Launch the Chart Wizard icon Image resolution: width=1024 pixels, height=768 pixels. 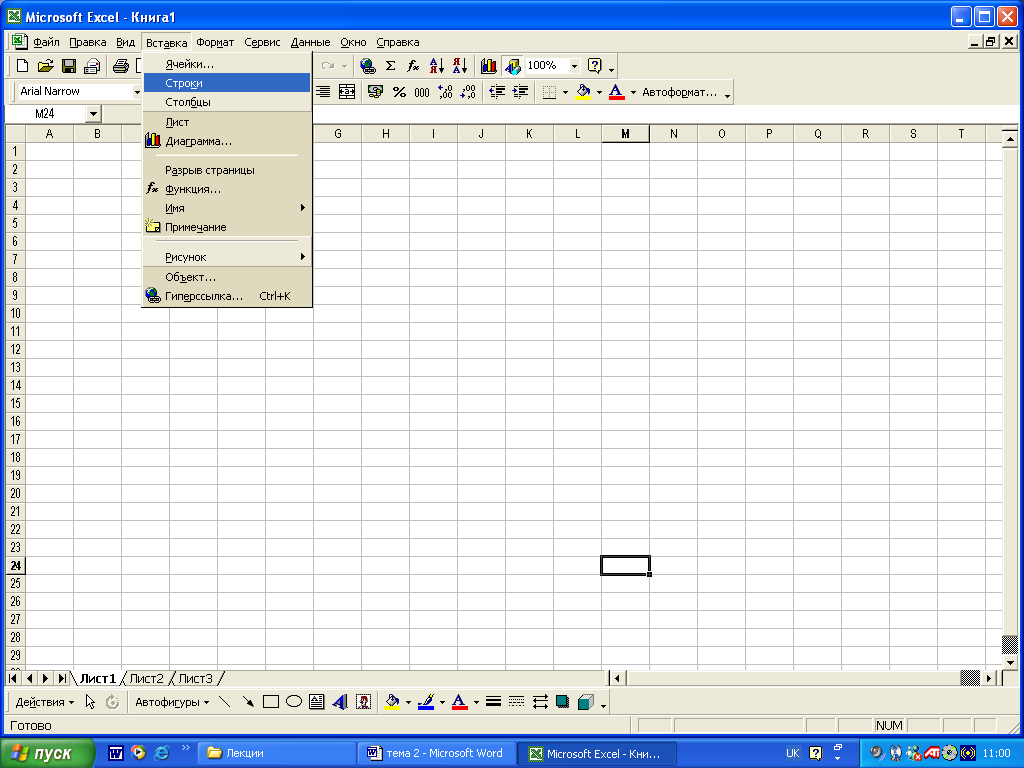click(x=488, y=66)
